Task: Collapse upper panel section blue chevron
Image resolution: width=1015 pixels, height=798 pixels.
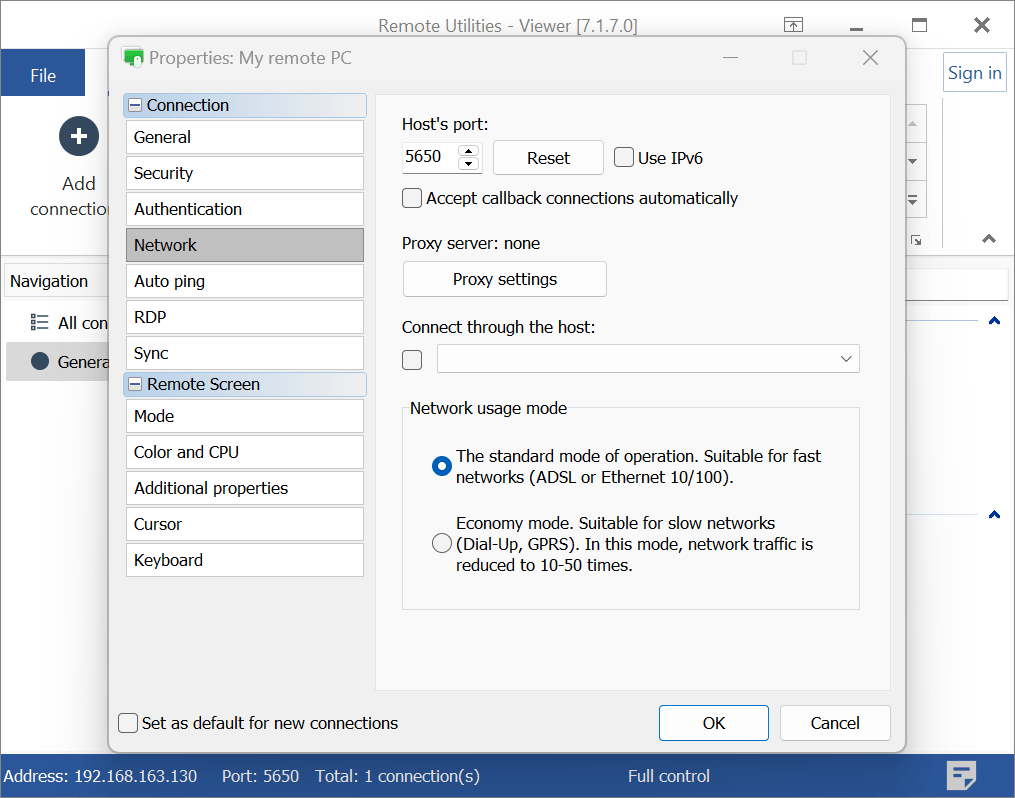Action: pyautogui.click(x=994, y=320)
